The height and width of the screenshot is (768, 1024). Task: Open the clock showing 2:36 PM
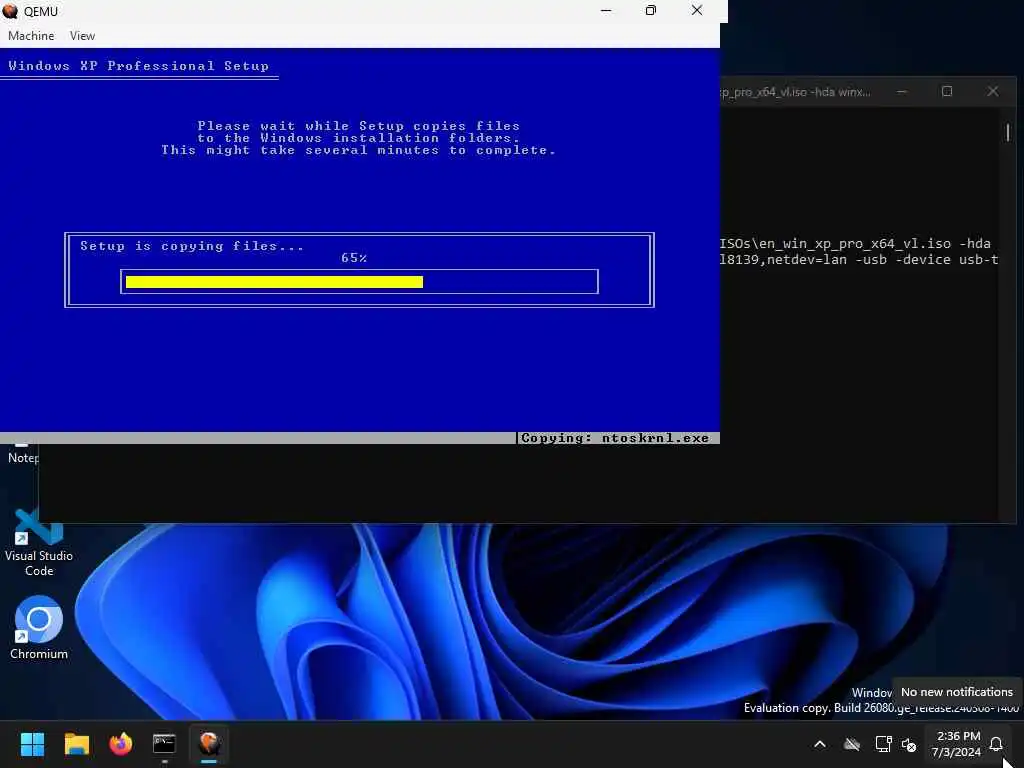click(x=957, y=744)
